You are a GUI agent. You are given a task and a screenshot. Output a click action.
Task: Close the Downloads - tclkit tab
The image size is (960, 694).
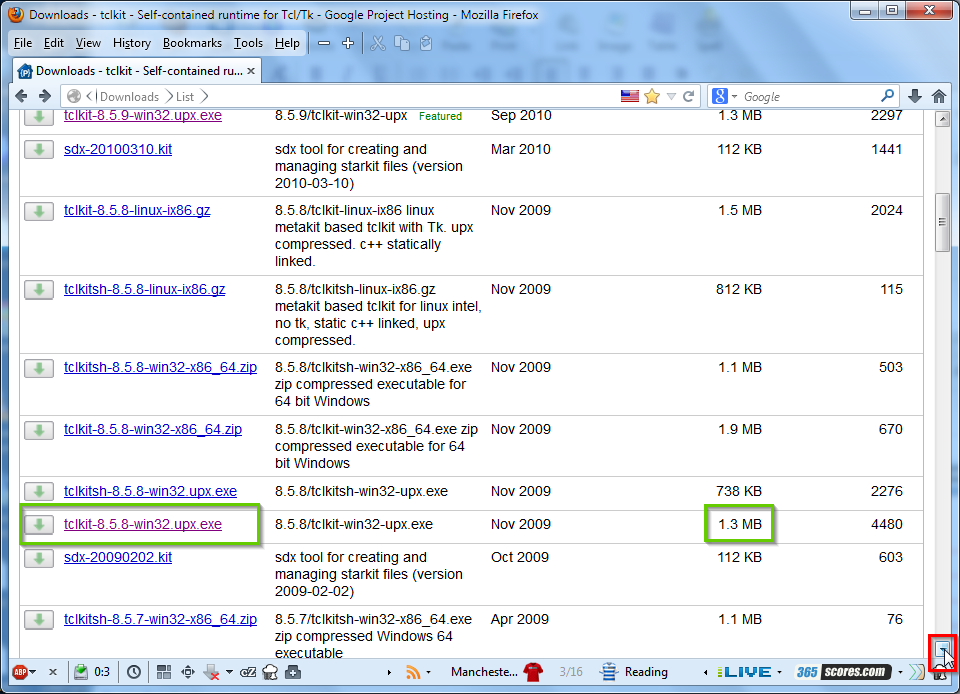tap(250, 71)
